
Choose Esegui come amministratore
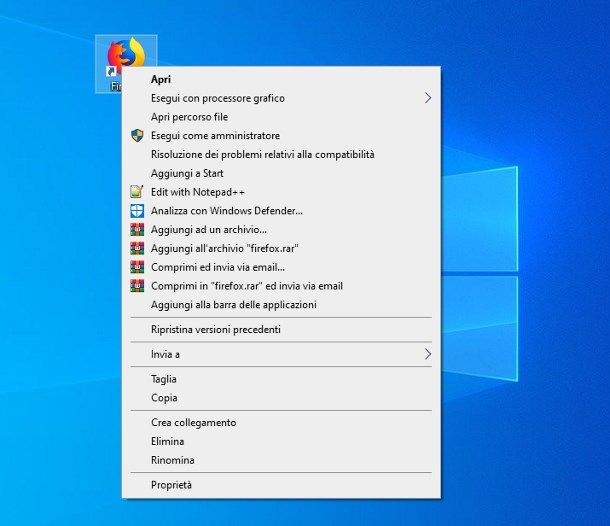(x=281, y=135)
